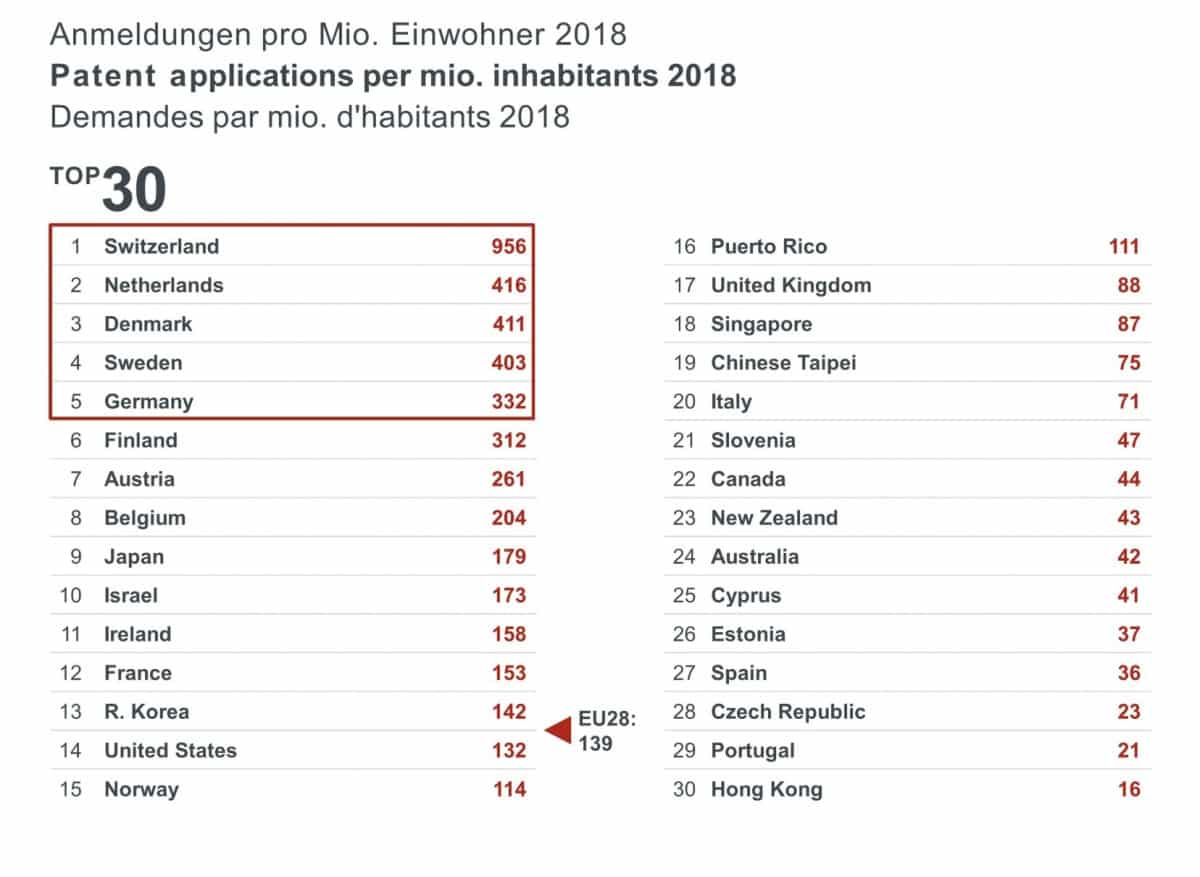Click Hong Kong's value 16
The image size is (1200, 877).
tap(1128, 789)
